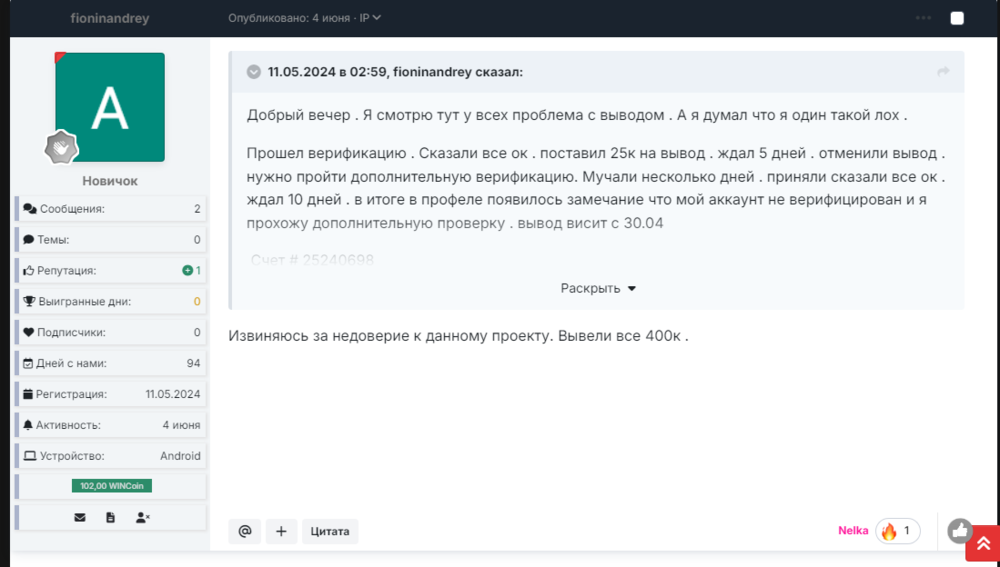1000x567 pixels.
Task: Open the three-dots post options menu
Action: point(923,18)
